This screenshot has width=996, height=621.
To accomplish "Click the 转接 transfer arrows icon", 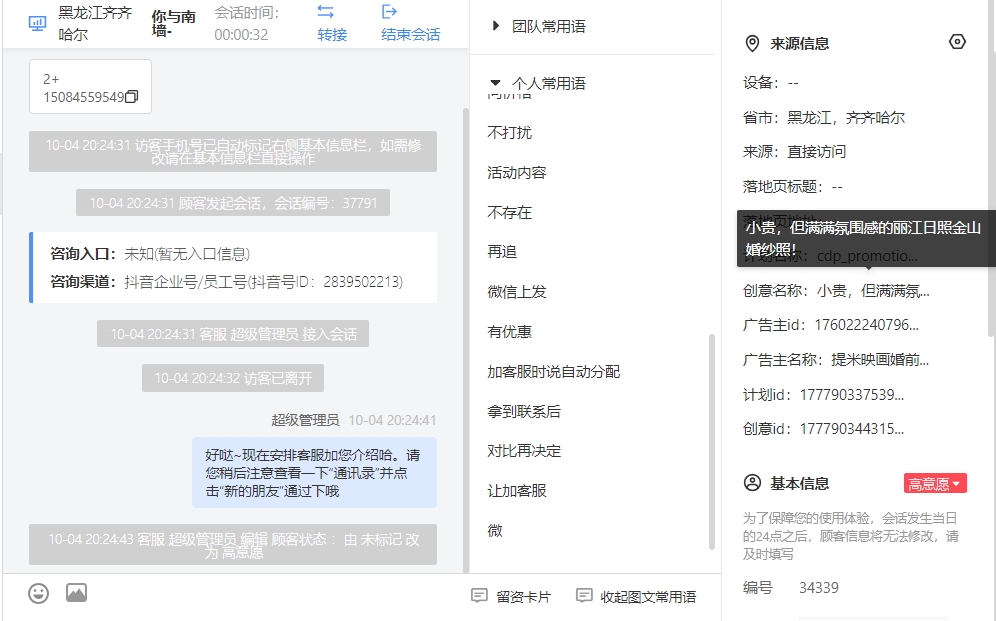I will 325,11.
